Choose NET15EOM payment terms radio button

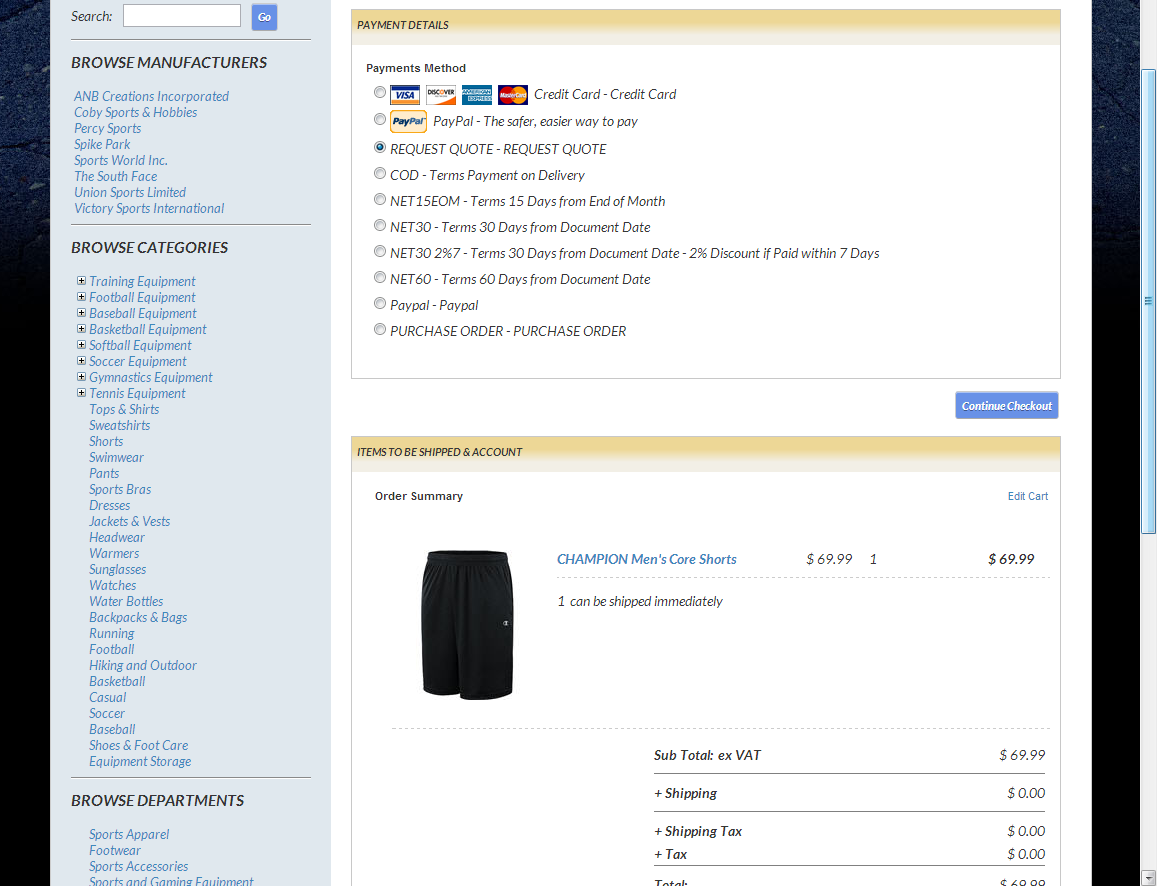pyautogui.click(x=379, y=199)
